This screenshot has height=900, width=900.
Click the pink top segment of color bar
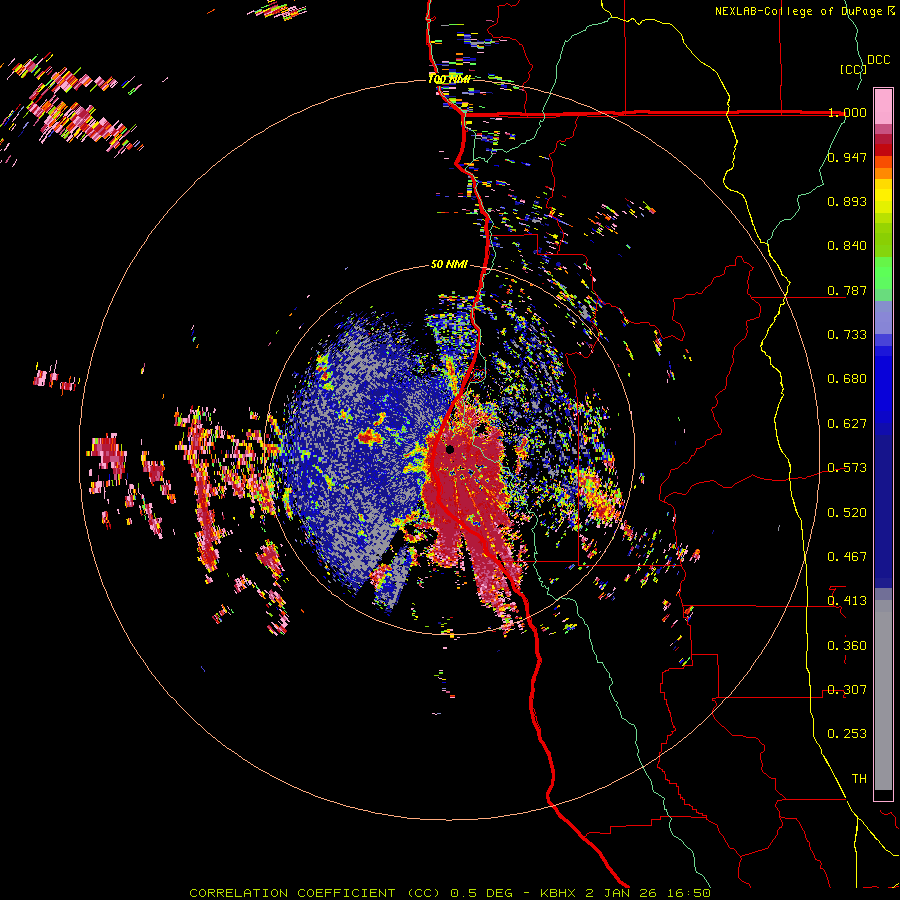883,106
